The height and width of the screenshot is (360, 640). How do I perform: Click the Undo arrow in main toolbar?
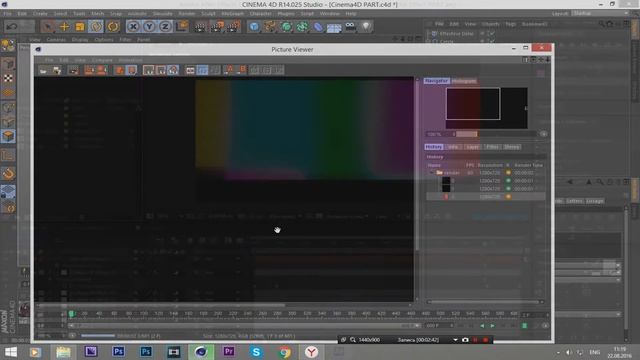pyautogui.click(x=12, y=27)
